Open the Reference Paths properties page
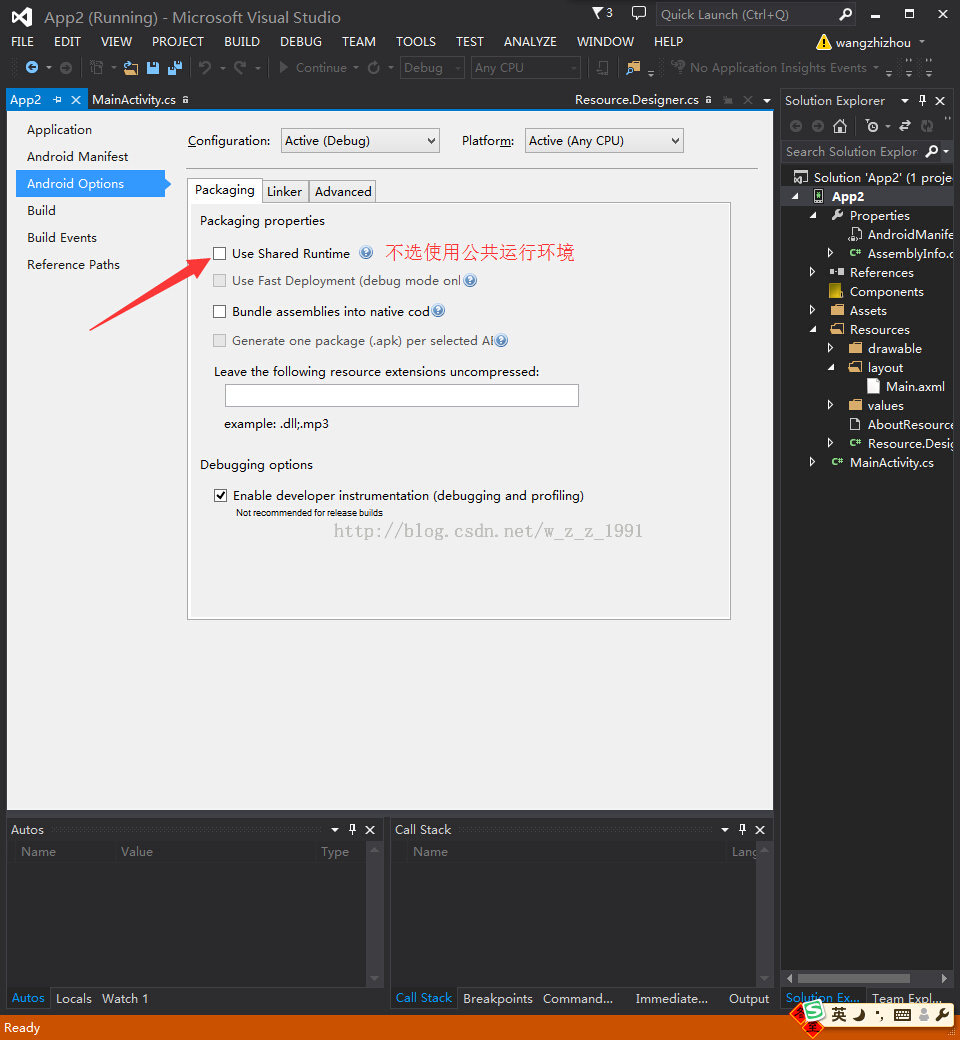Image resolution: width=960 pixels, height=1040 pixels. point(74,265)
